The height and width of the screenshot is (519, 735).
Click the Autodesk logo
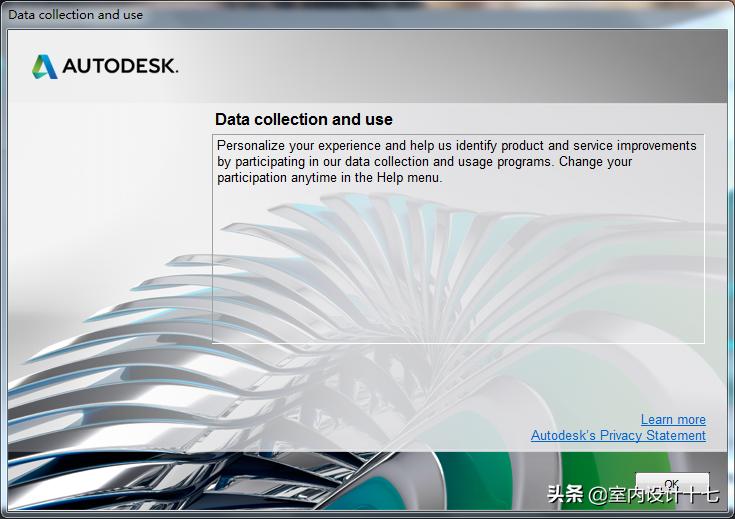pos(105,66)
